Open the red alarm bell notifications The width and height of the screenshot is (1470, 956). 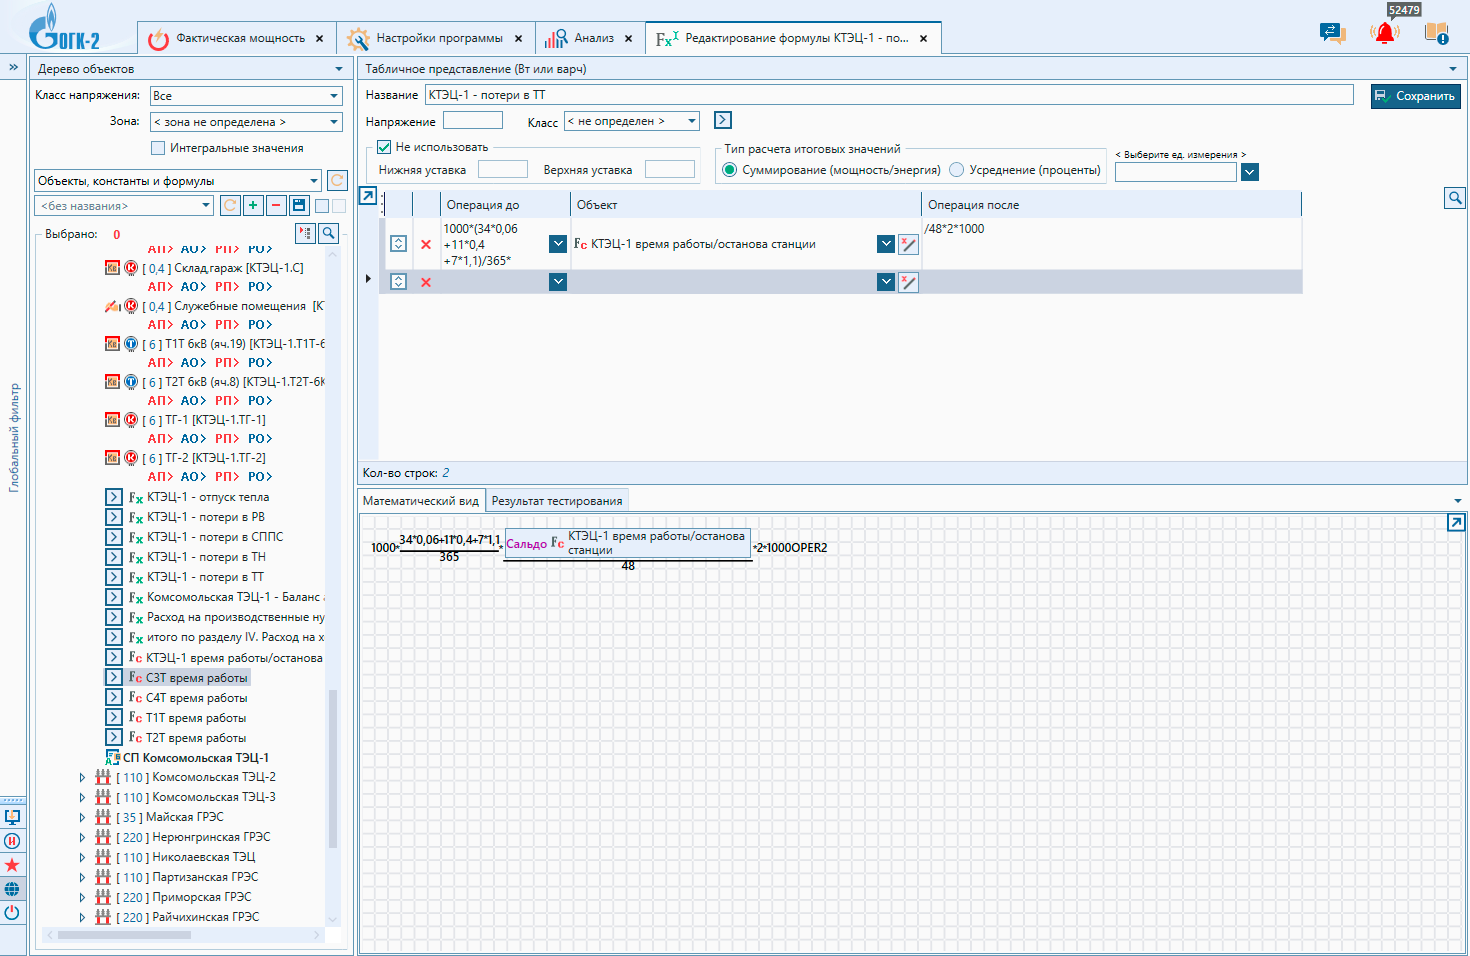click(1385, 33)
